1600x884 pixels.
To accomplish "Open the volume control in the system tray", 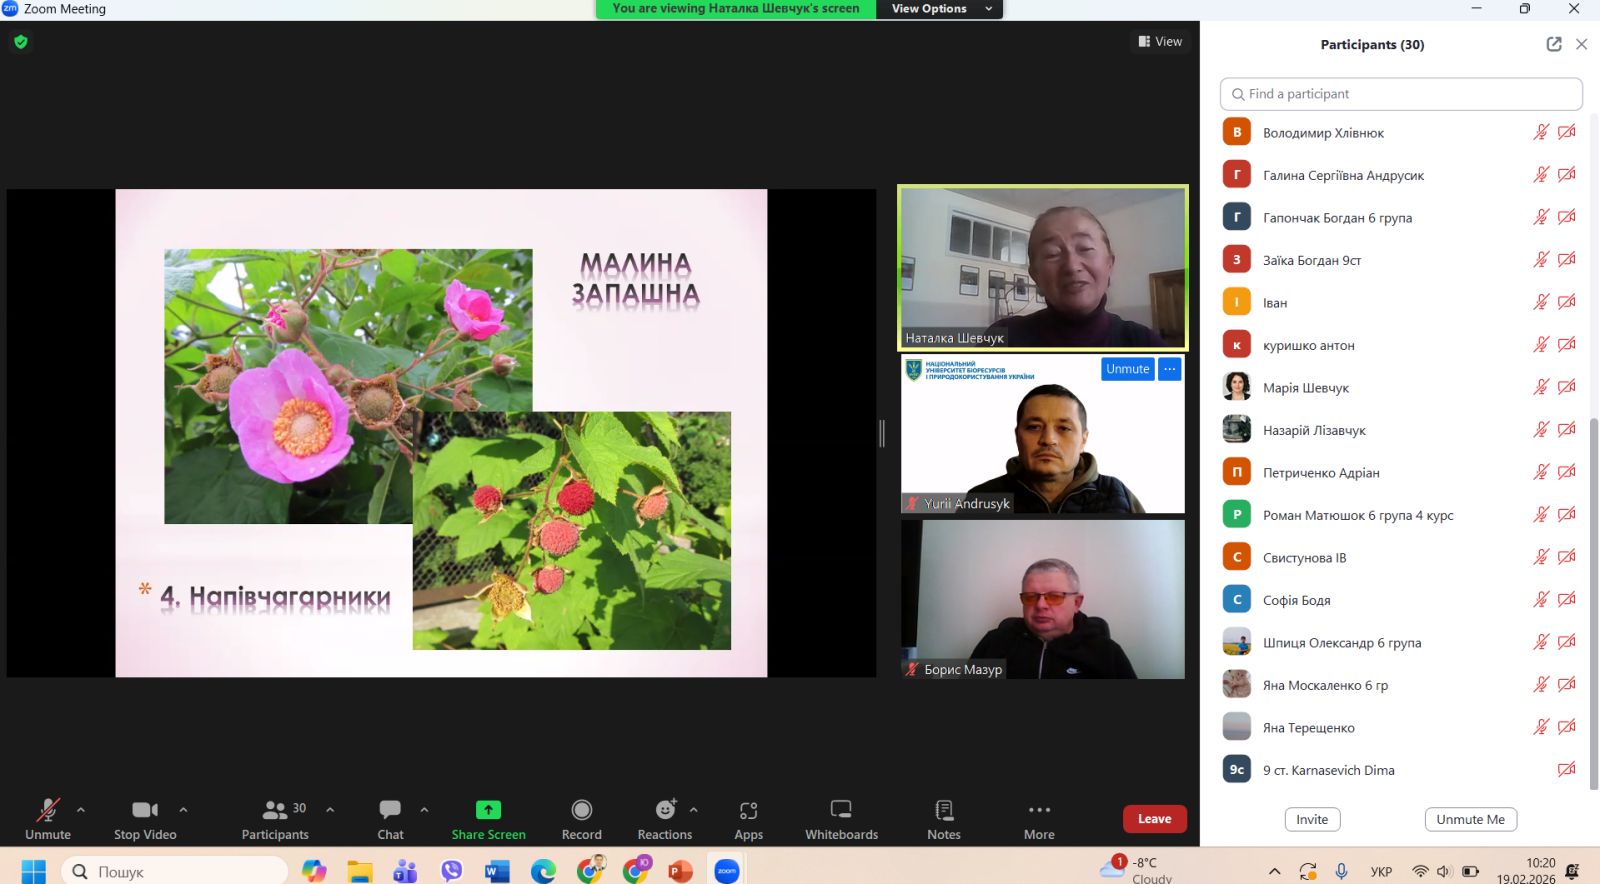I will click(x=1444, y=871).
